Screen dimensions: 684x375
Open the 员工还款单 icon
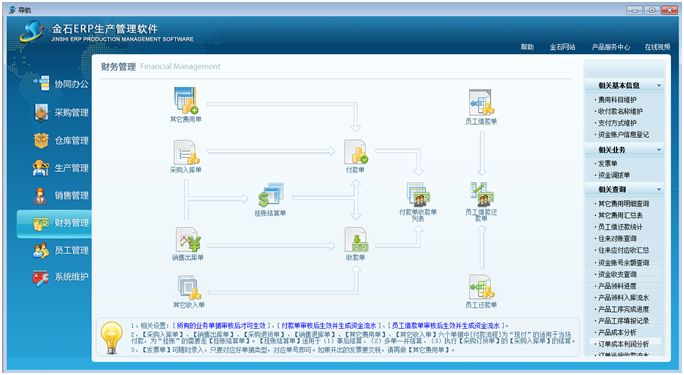pos(481,286)
